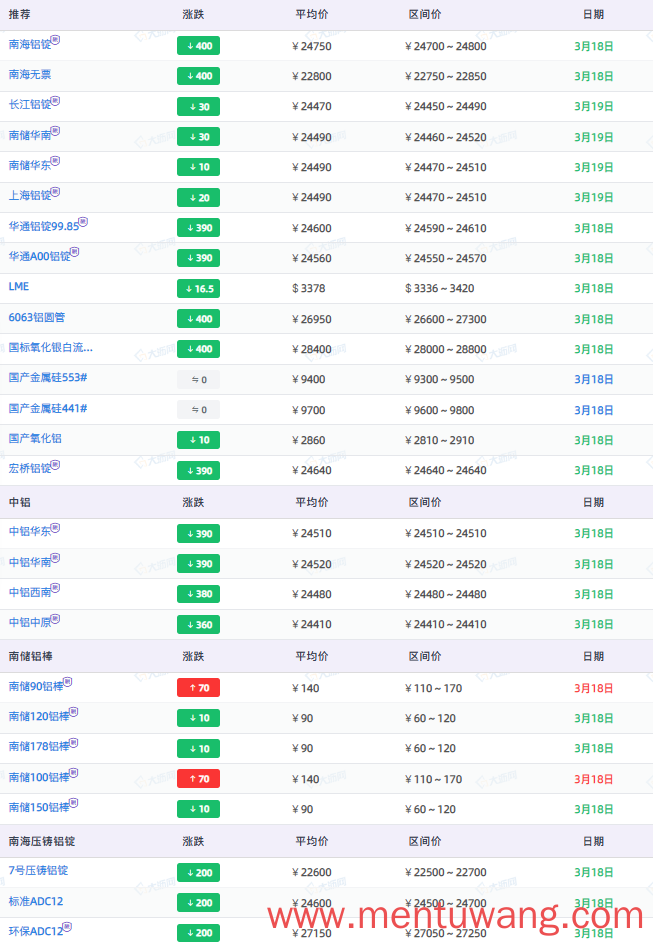Open the 国产氧化铝 link
This screenshot has height=946, width=653.
point(35,439)
